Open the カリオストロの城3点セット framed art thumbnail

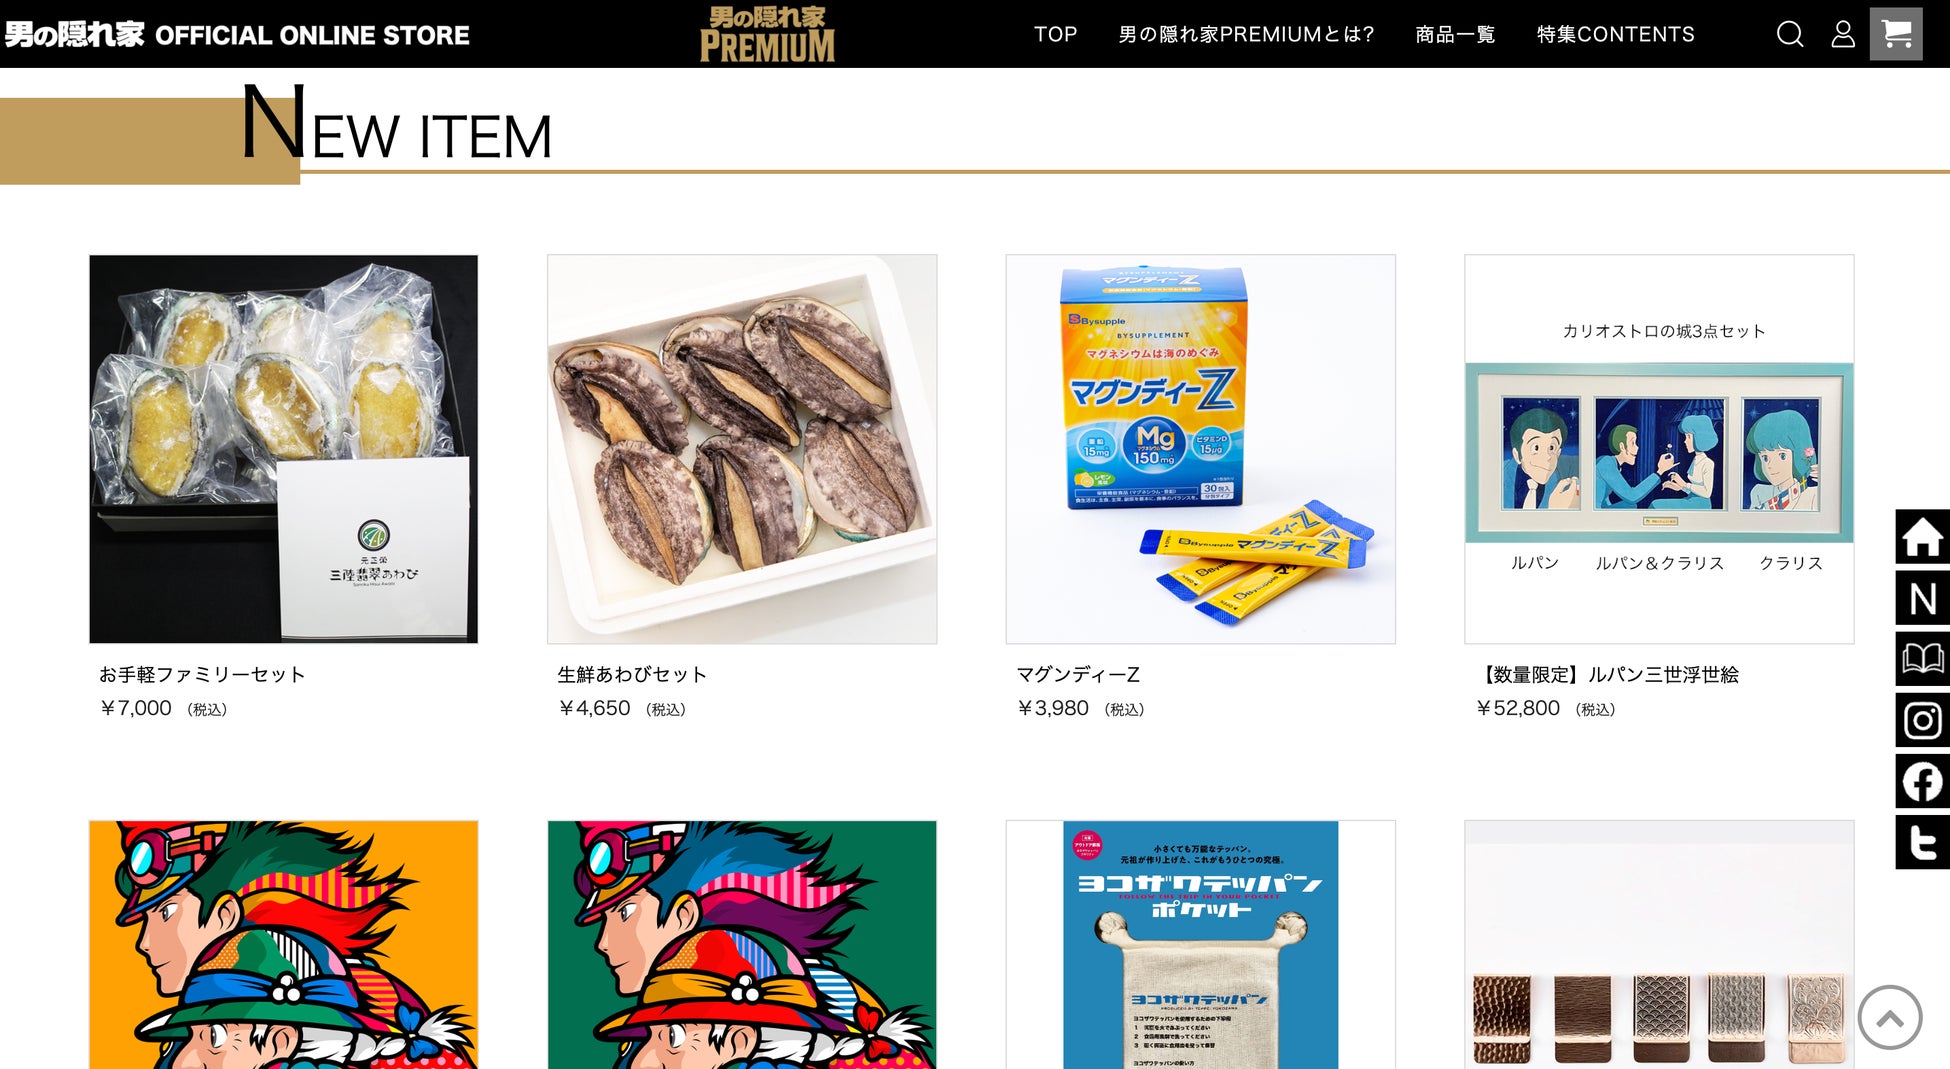coord(1659,449)
